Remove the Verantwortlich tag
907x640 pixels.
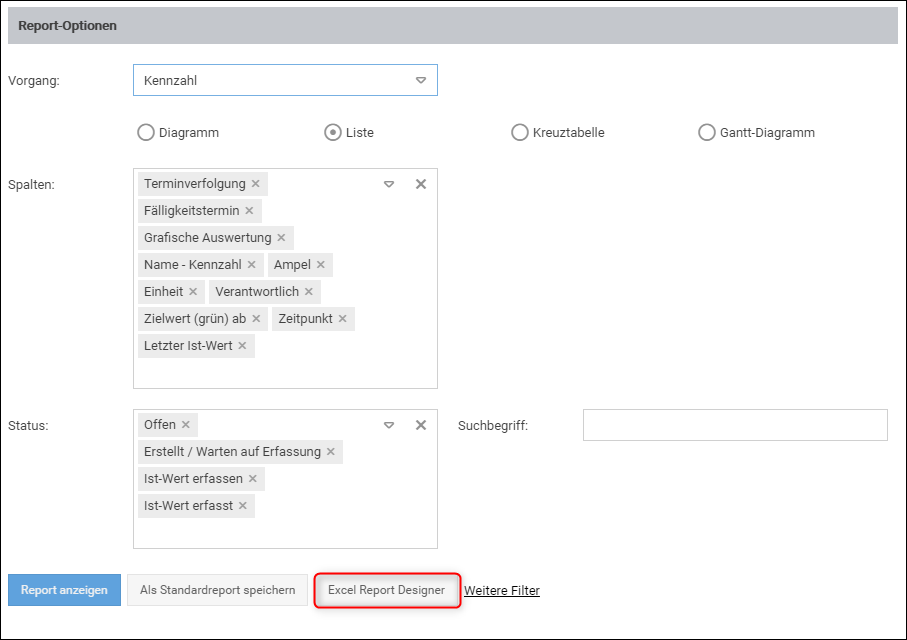[x=309, y=292]
